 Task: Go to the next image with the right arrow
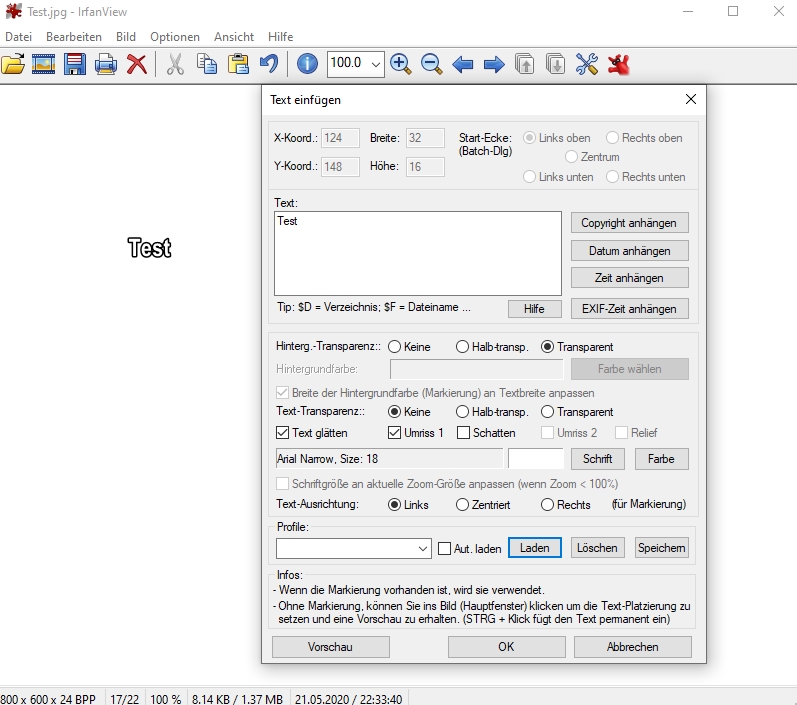494,65
